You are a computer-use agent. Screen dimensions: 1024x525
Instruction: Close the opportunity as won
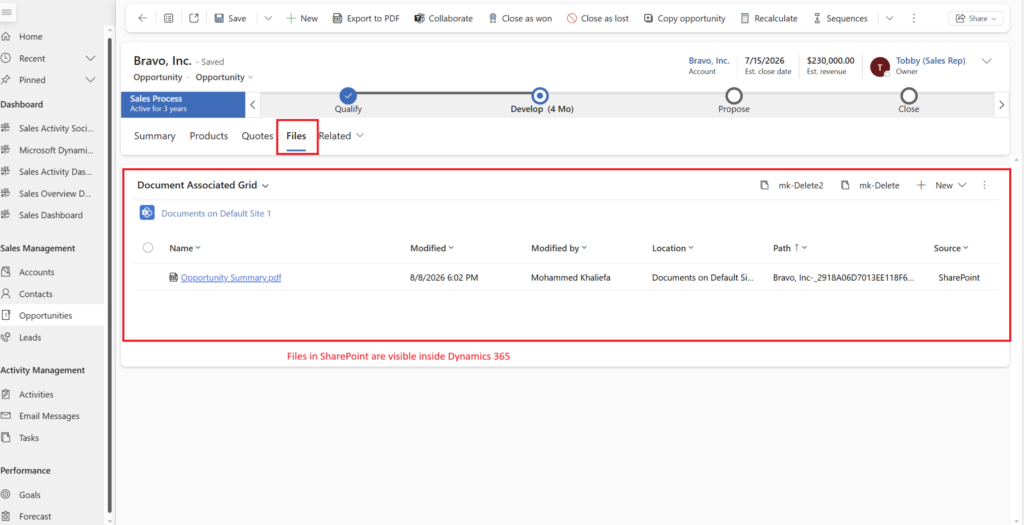coord(520,18)
